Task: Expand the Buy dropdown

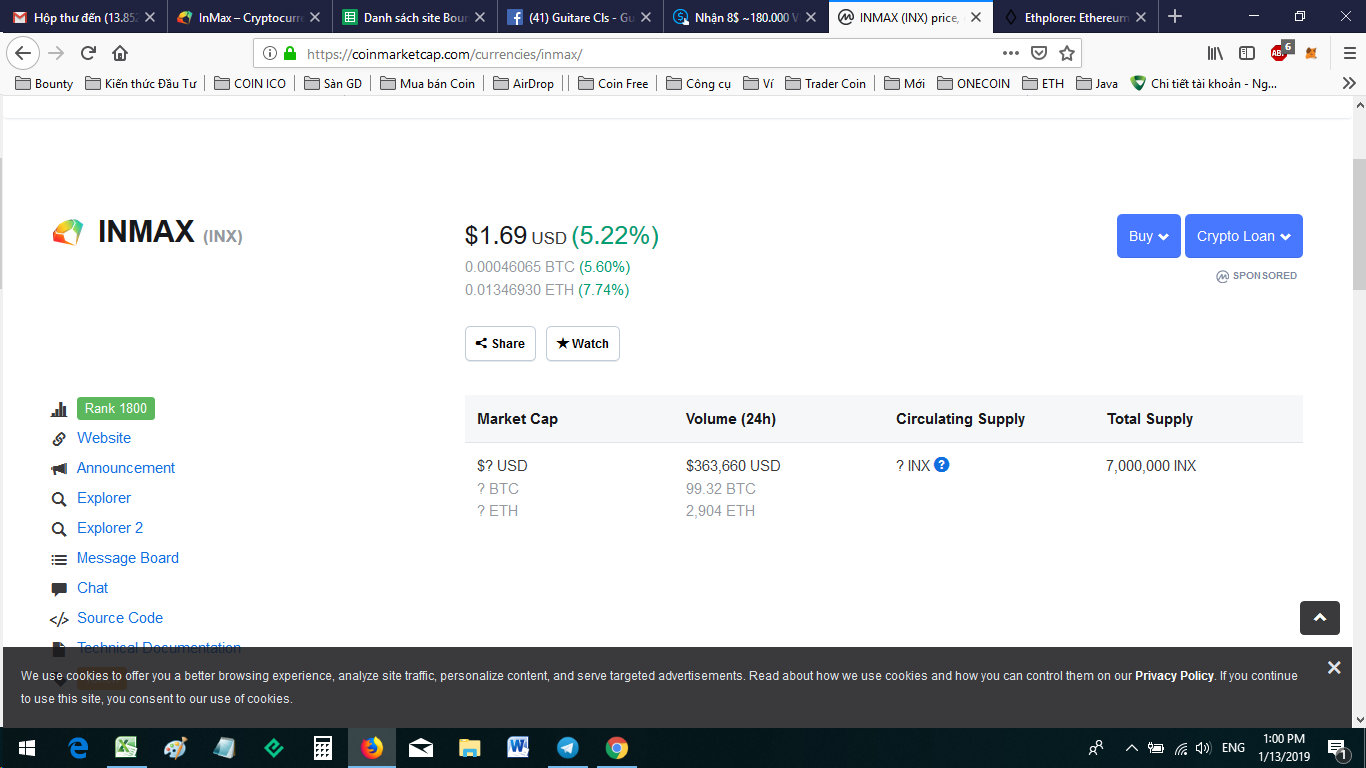Action: click(1149, 236)
